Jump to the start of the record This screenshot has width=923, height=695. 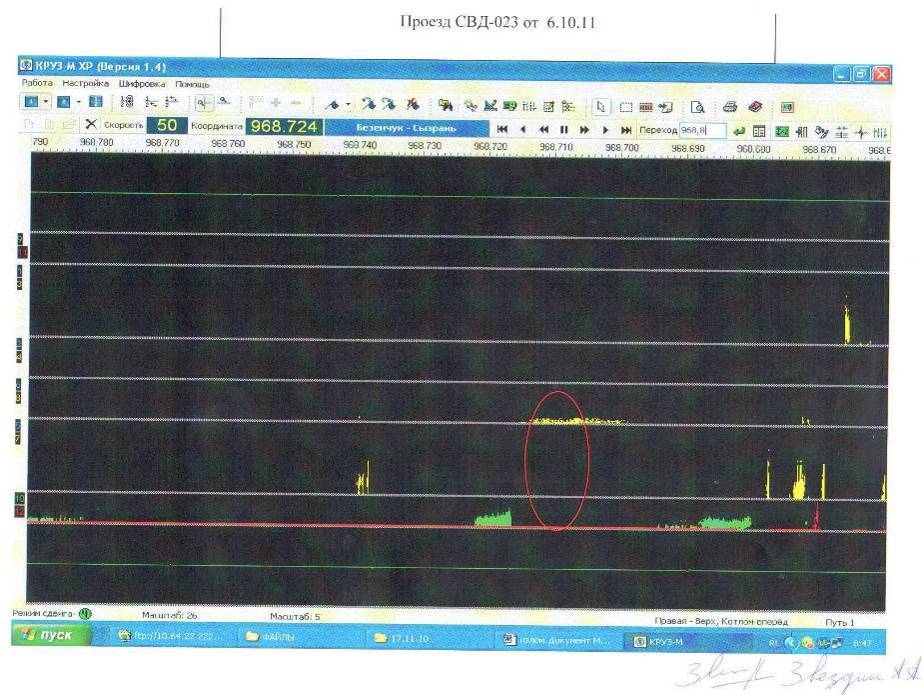click(502, 129)
